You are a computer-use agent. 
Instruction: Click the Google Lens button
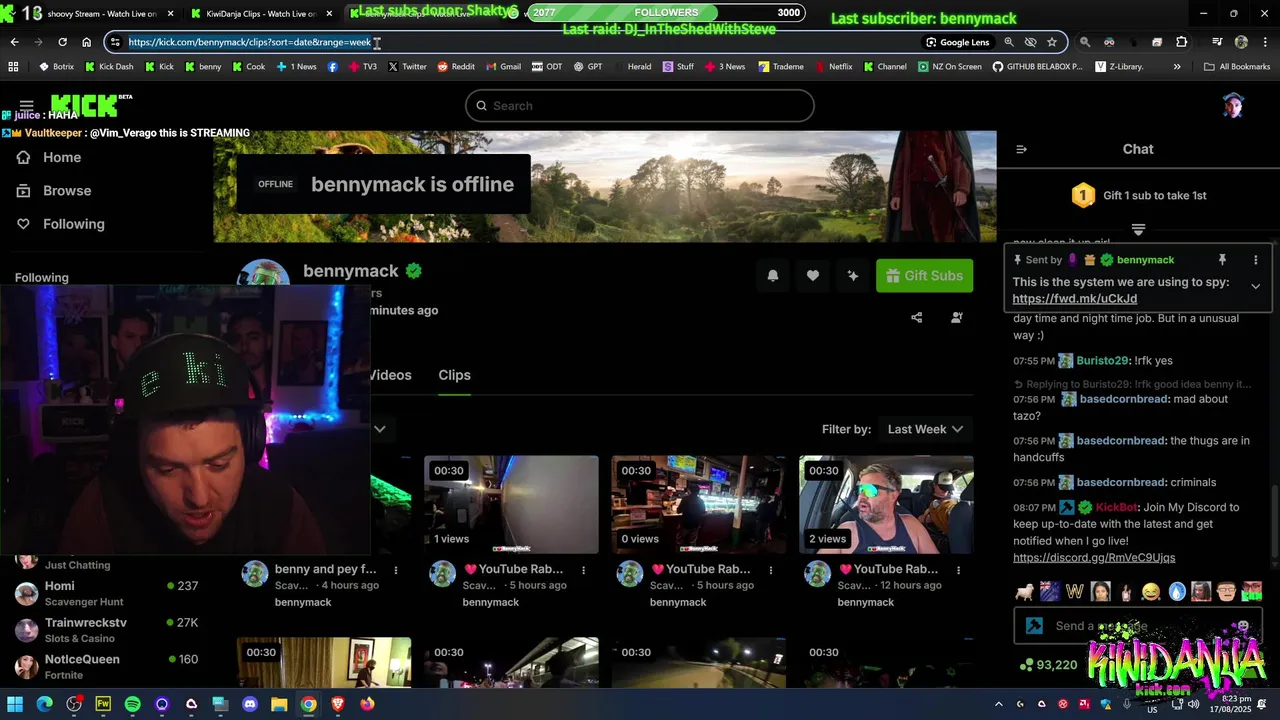pos(957,42)
